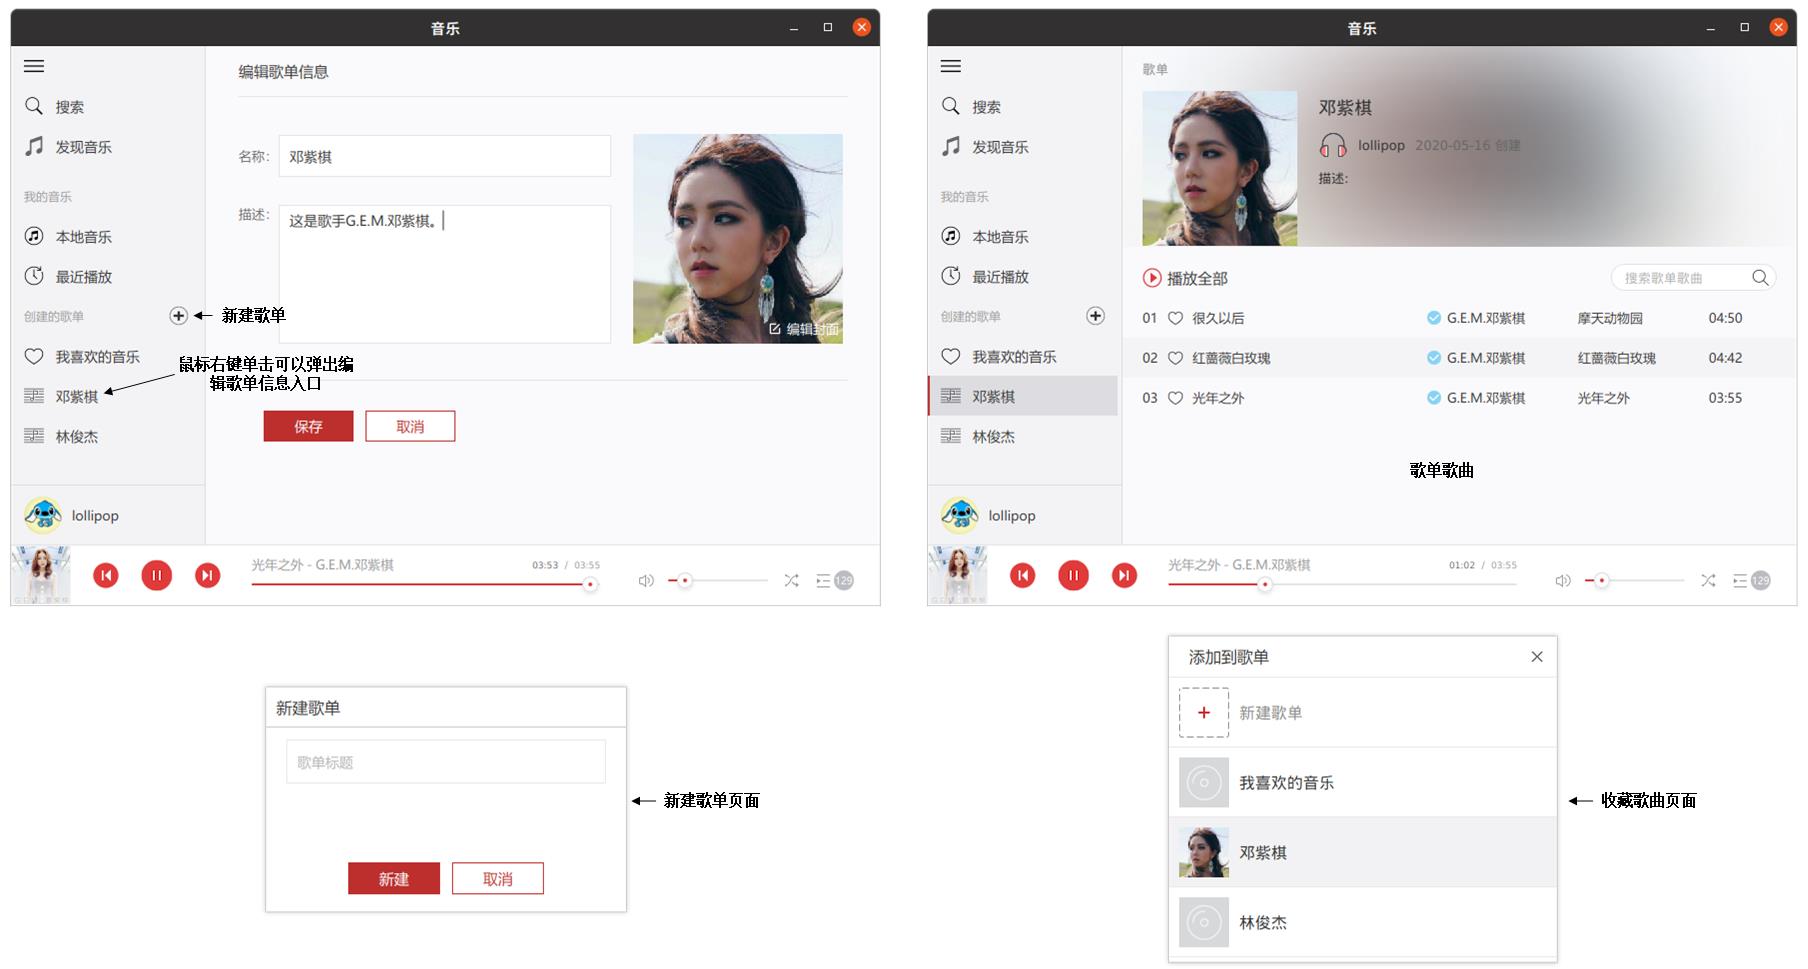Image resolution: width=1808 pixels, height=969 pixels.
Task: Click the add-playlist plus icon in the edit-playlist window
Action: (x=178, y=316)
